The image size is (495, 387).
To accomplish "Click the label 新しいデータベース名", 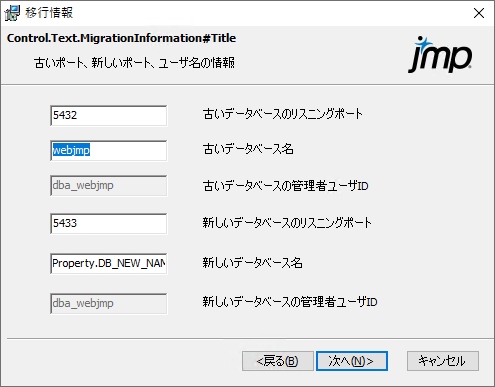I will coord(253,263).
